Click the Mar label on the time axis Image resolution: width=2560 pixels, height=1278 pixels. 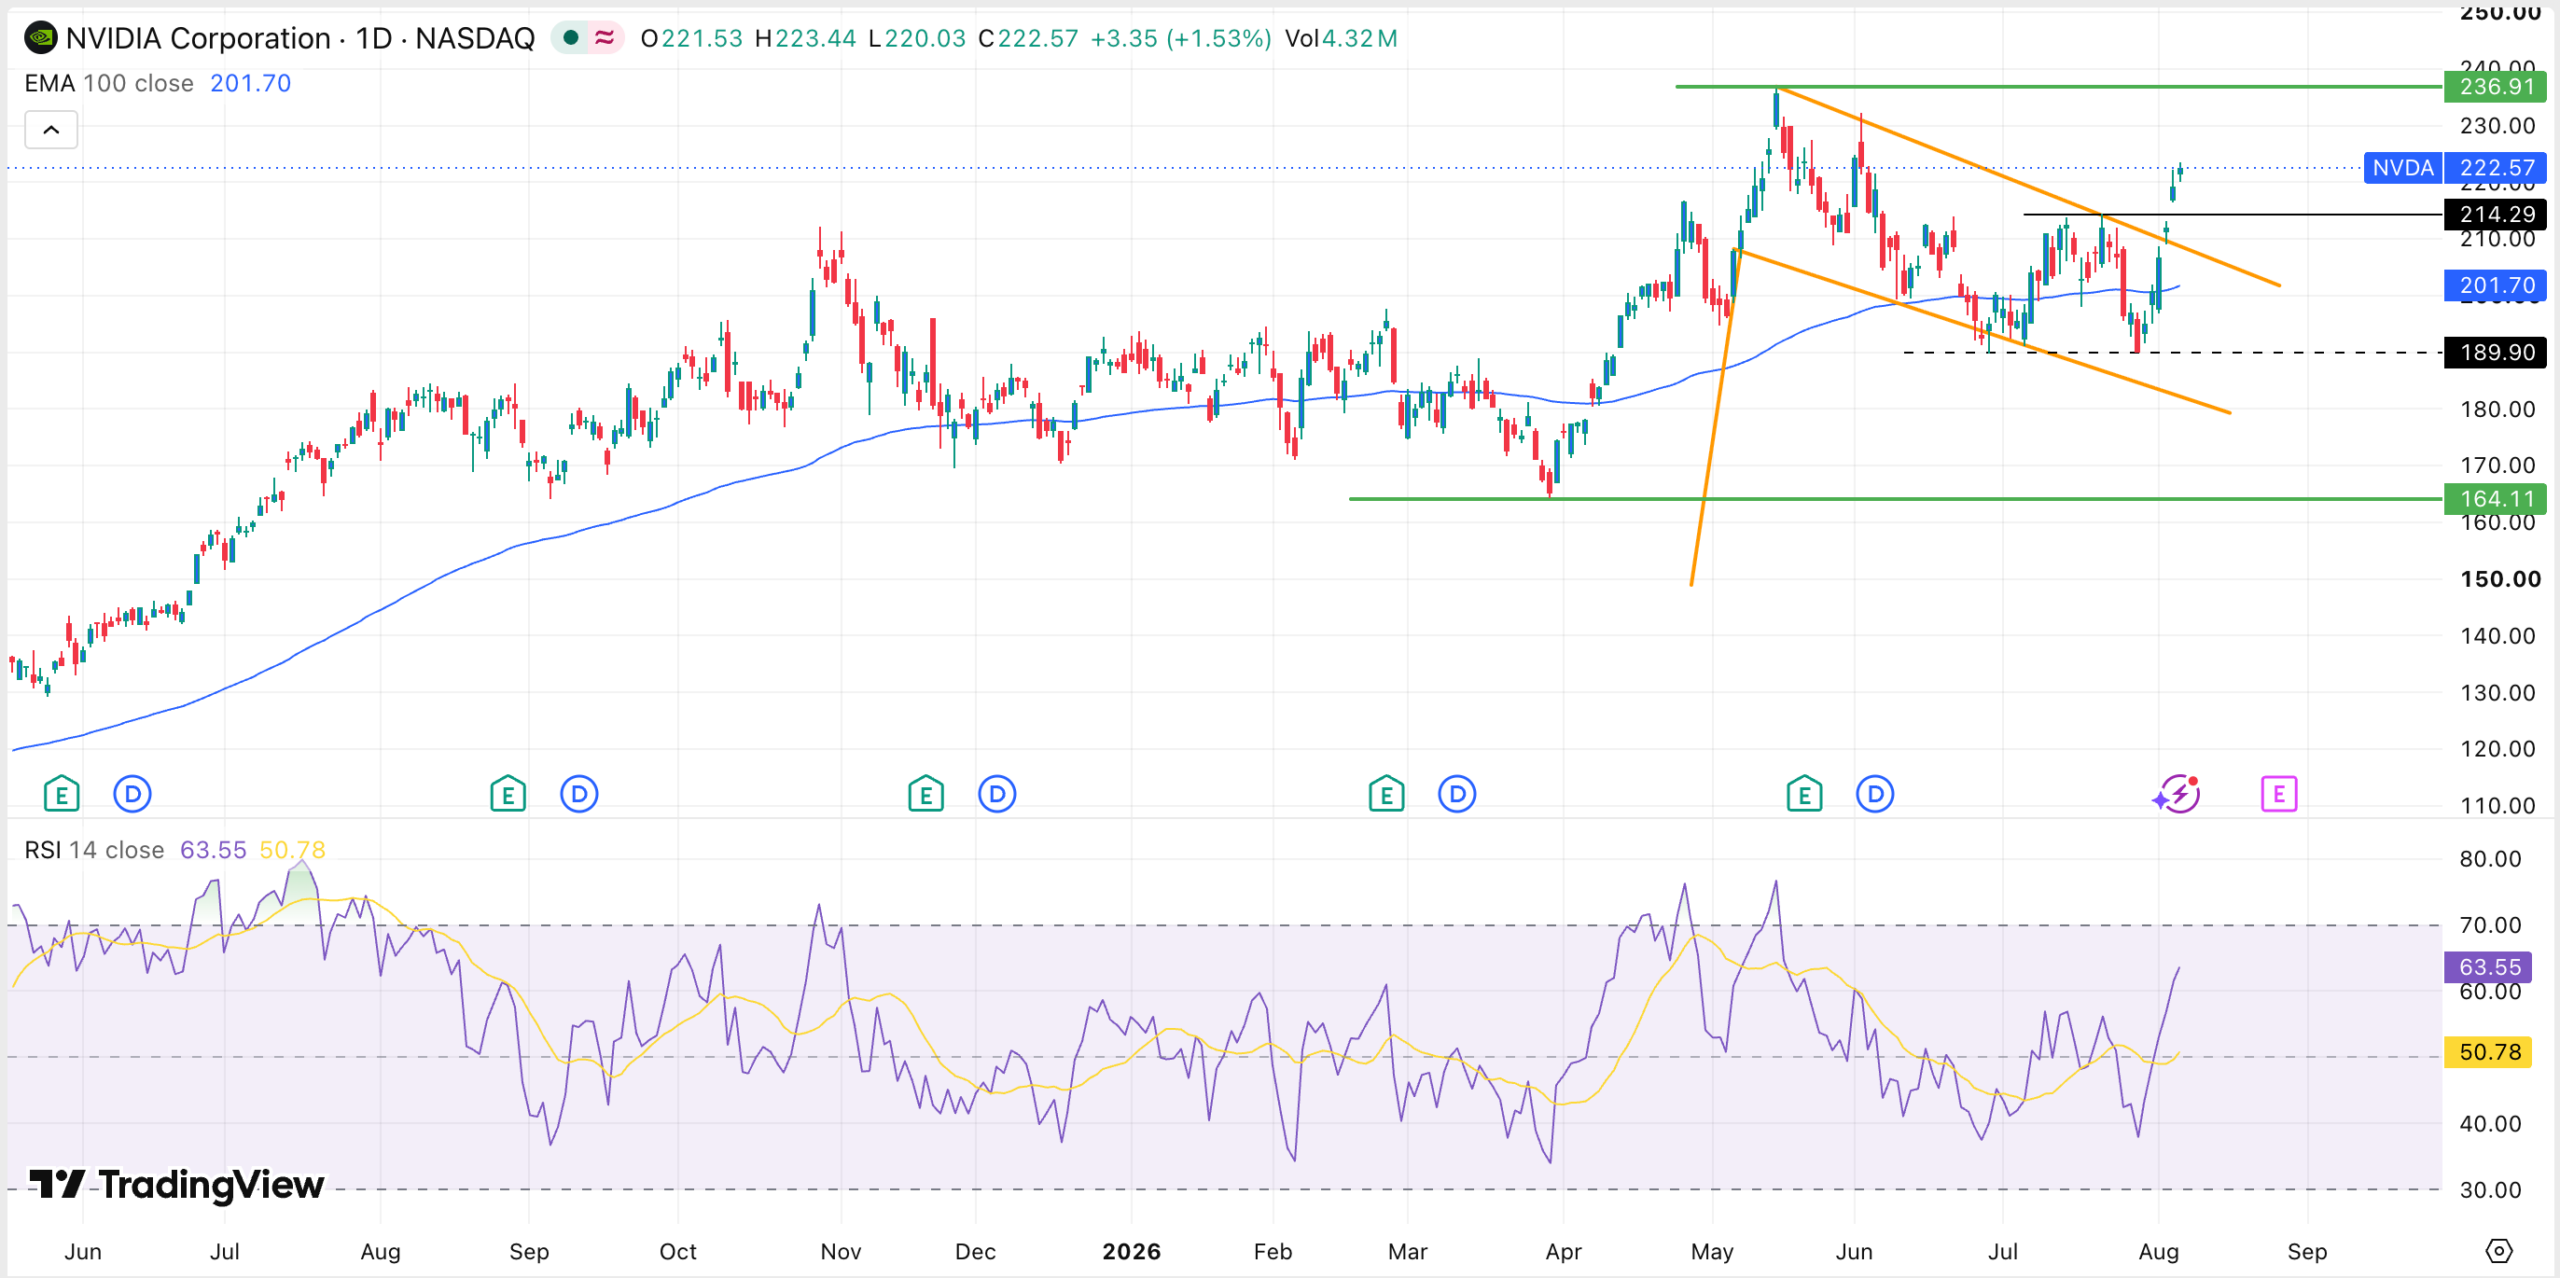1408,1251
